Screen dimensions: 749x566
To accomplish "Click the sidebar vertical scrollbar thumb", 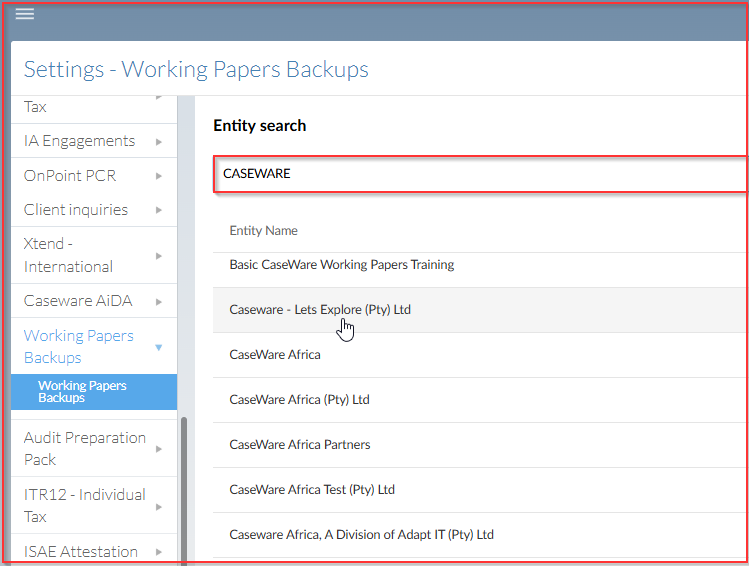I will (x=184, y=490).
